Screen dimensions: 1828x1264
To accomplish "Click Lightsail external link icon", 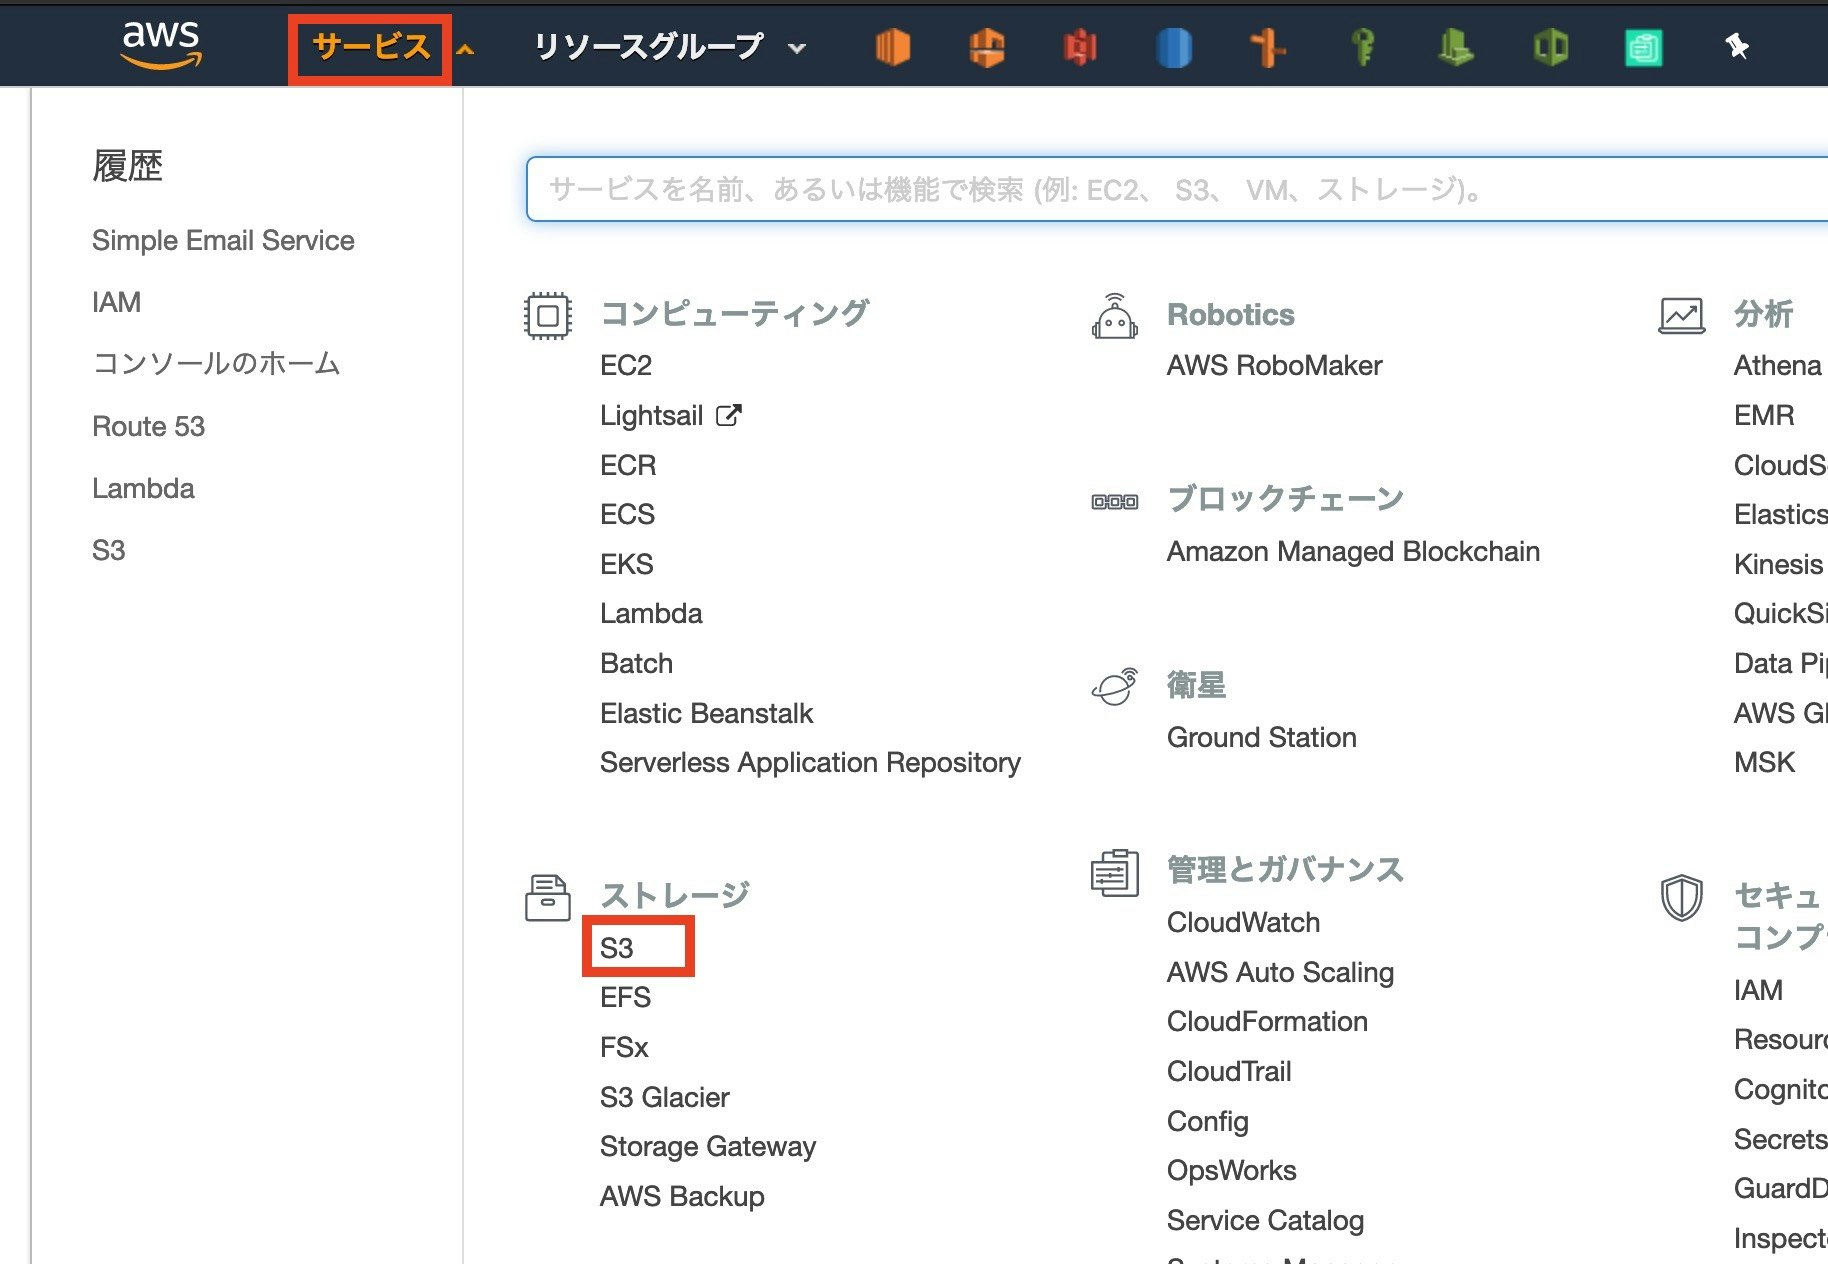I will pyautogui.click(x=729, y=415).
